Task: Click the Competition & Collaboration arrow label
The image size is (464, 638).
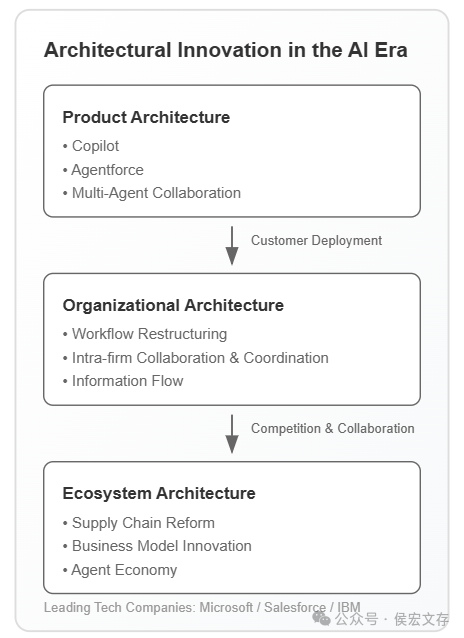Action: (x=333, y=428)
